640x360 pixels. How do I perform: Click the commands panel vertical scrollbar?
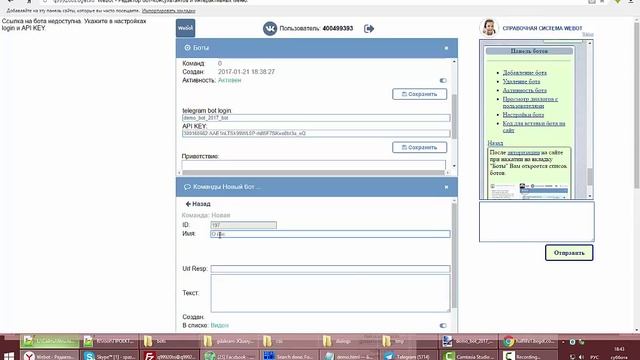454,256
